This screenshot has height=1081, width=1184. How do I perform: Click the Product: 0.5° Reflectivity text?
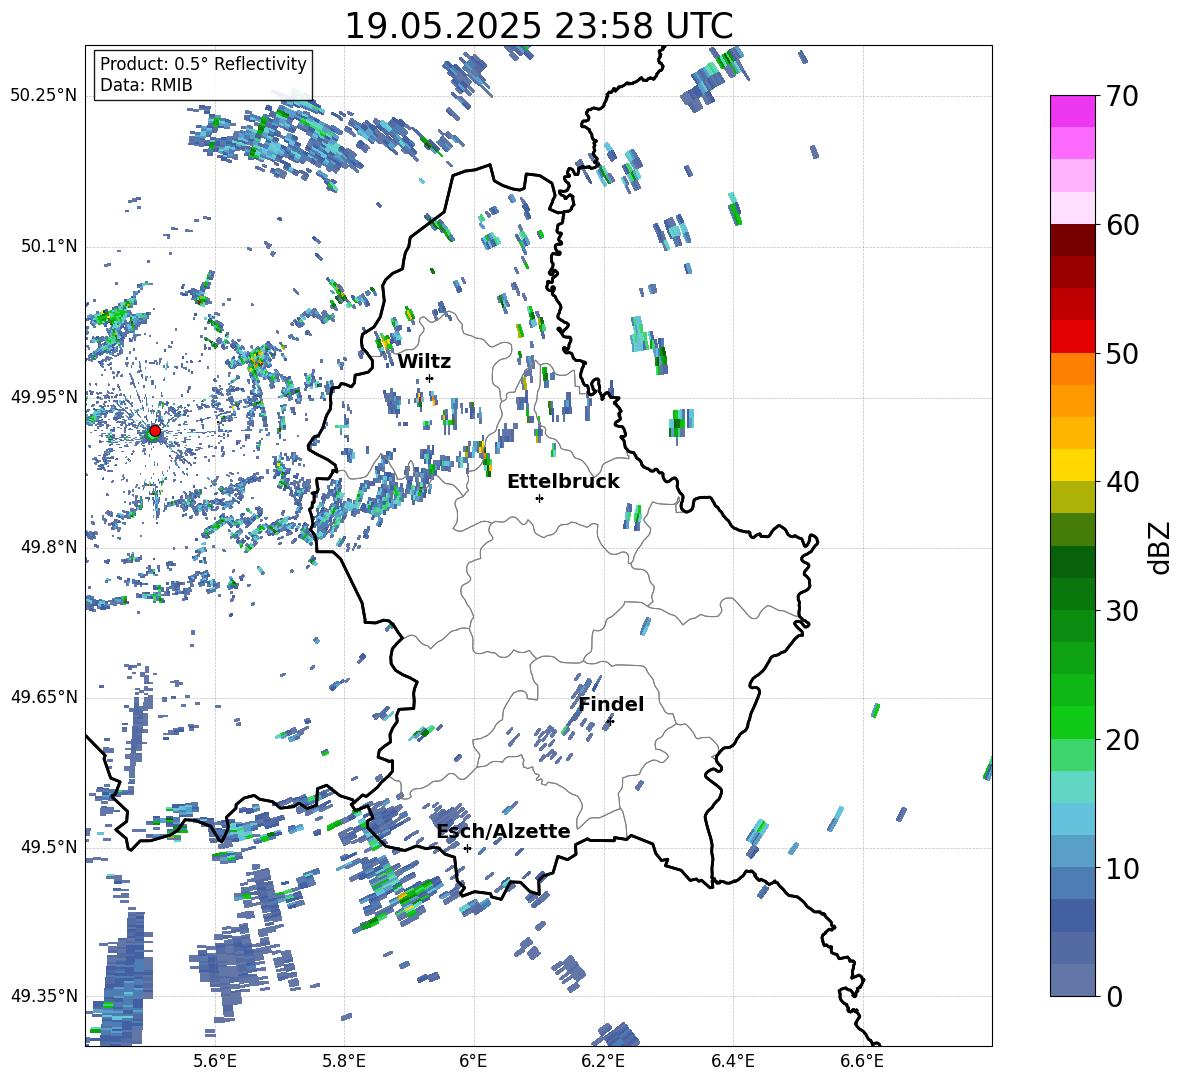point(203,63)
